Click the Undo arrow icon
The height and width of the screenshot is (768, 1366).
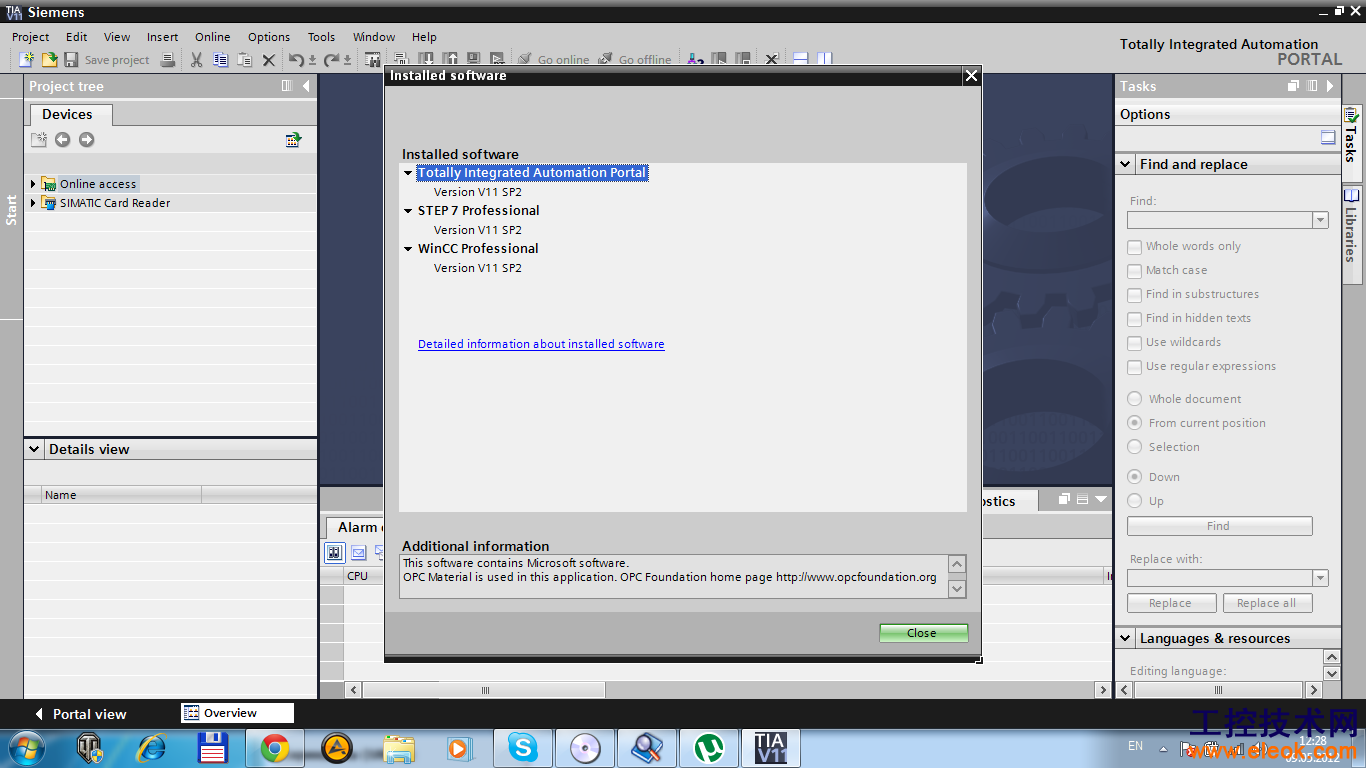point(296,60)
